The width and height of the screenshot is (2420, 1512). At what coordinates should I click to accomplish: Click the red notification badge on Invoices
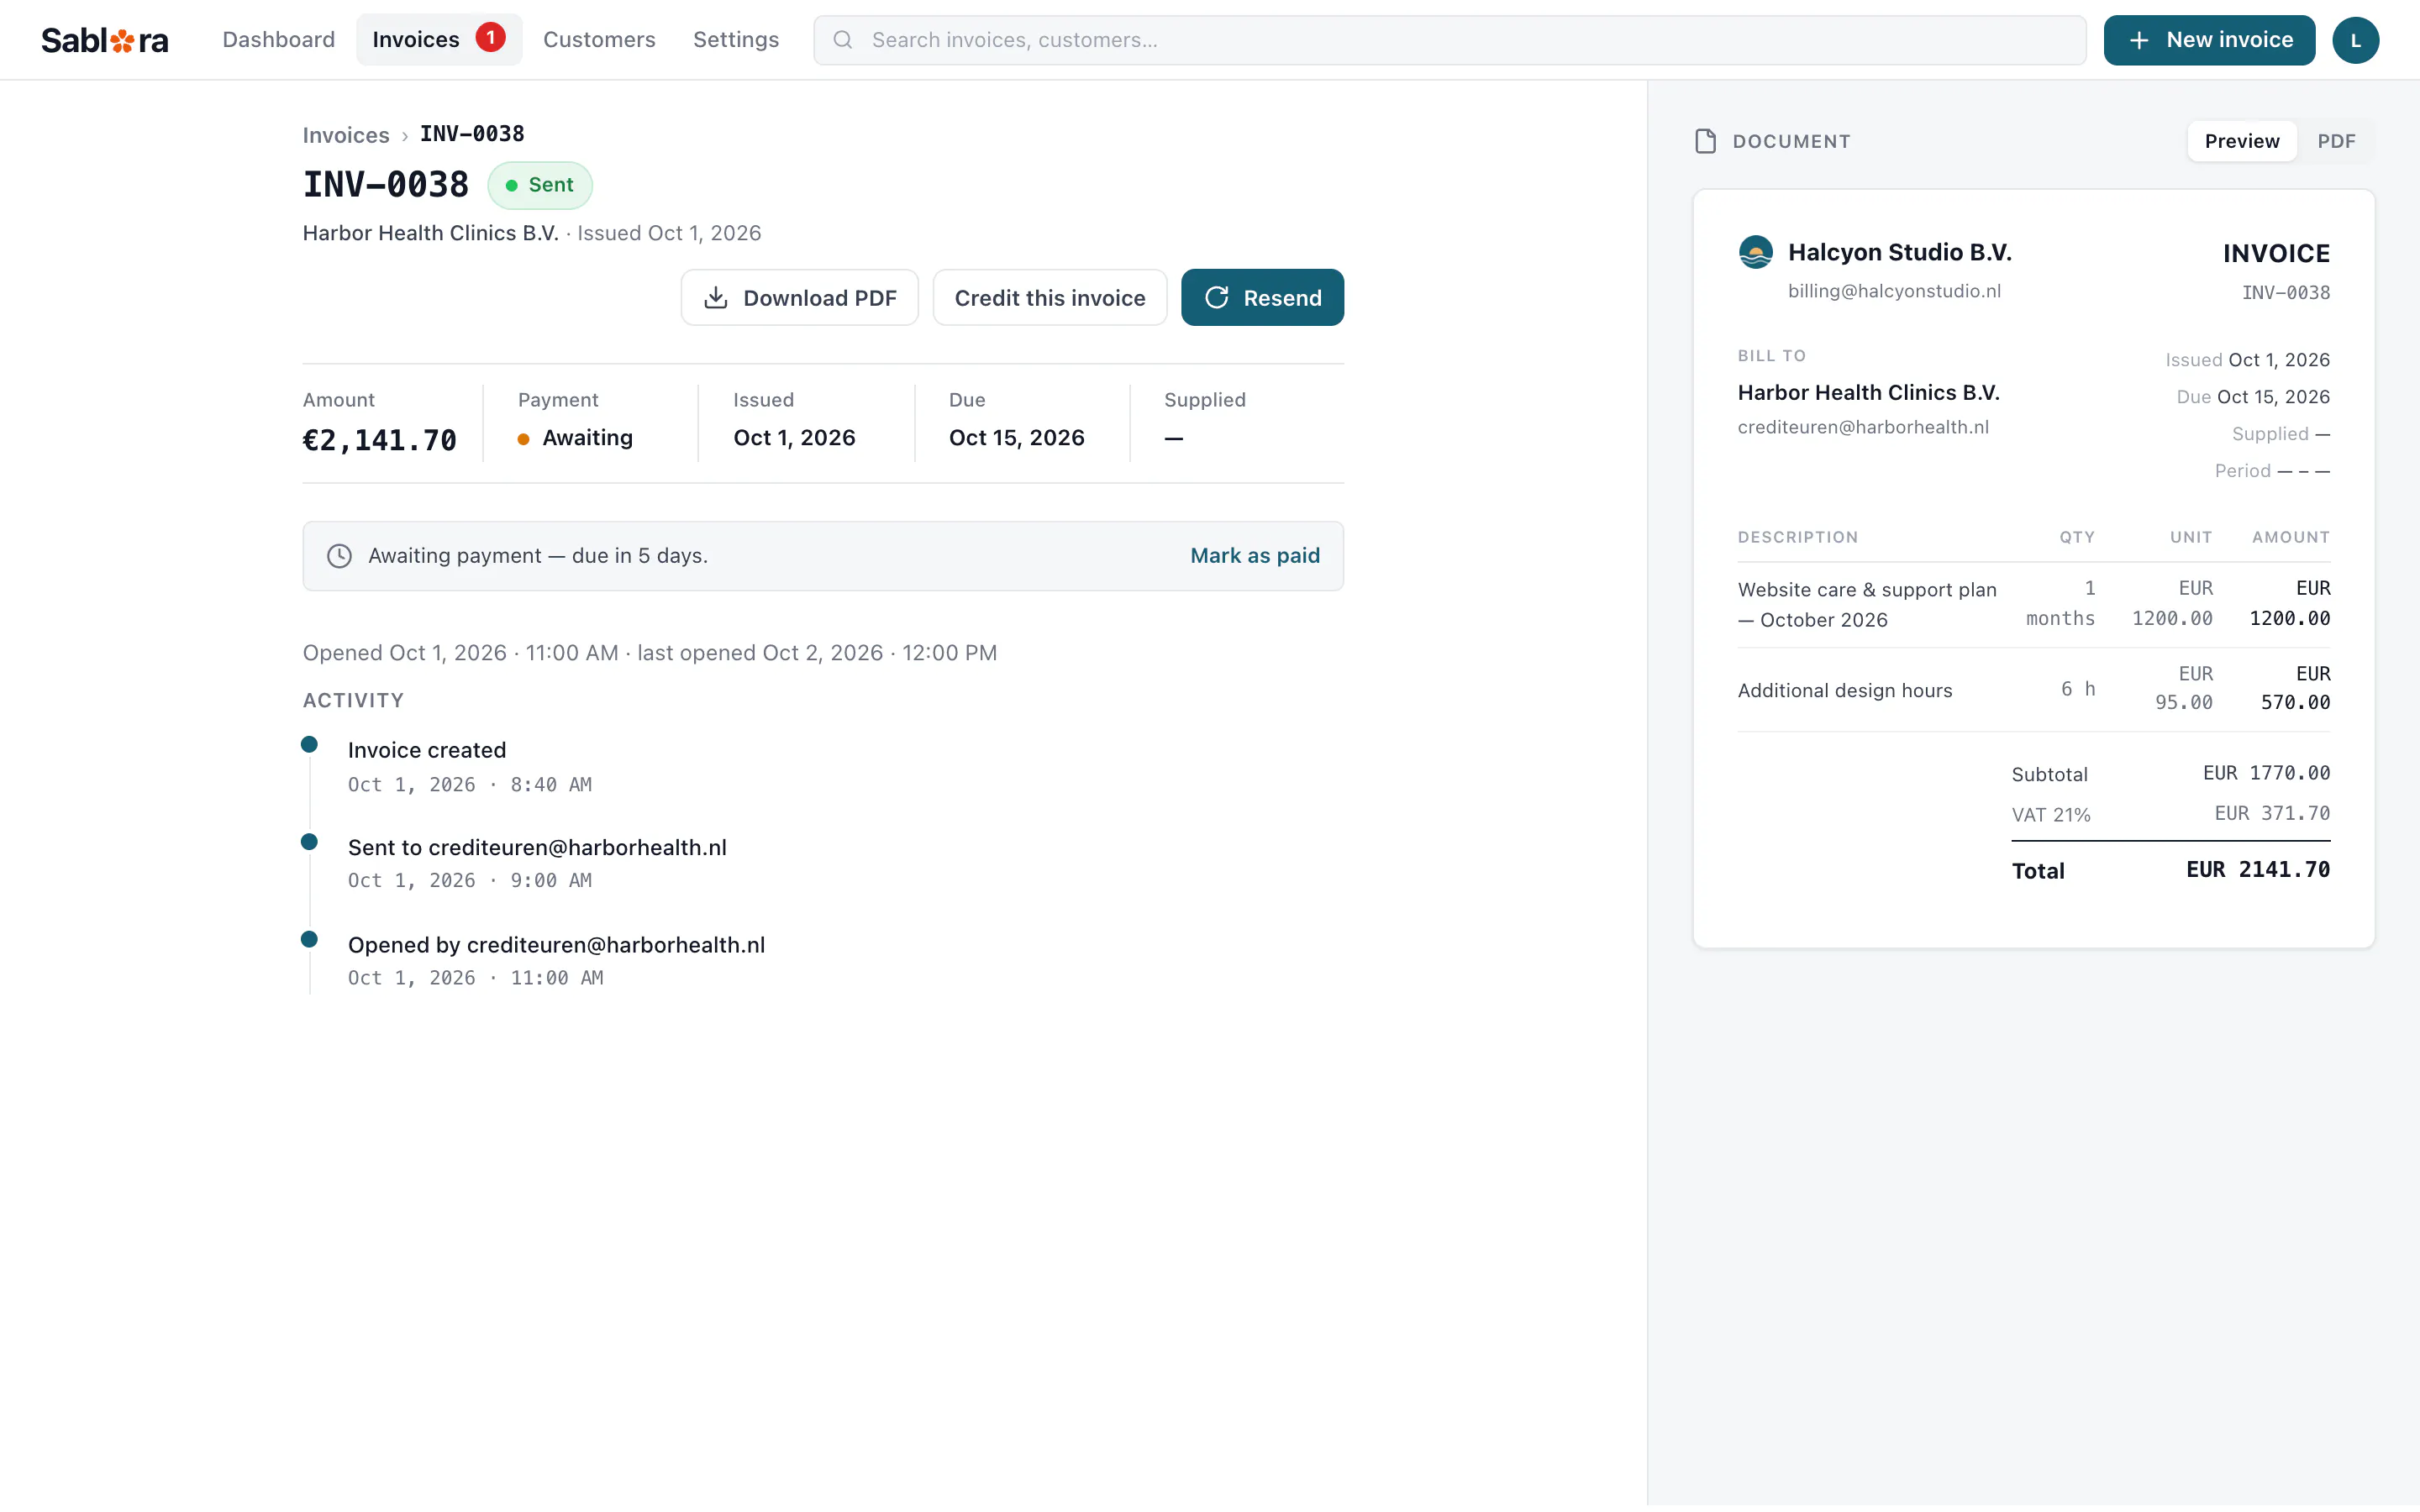click(490, 38)
